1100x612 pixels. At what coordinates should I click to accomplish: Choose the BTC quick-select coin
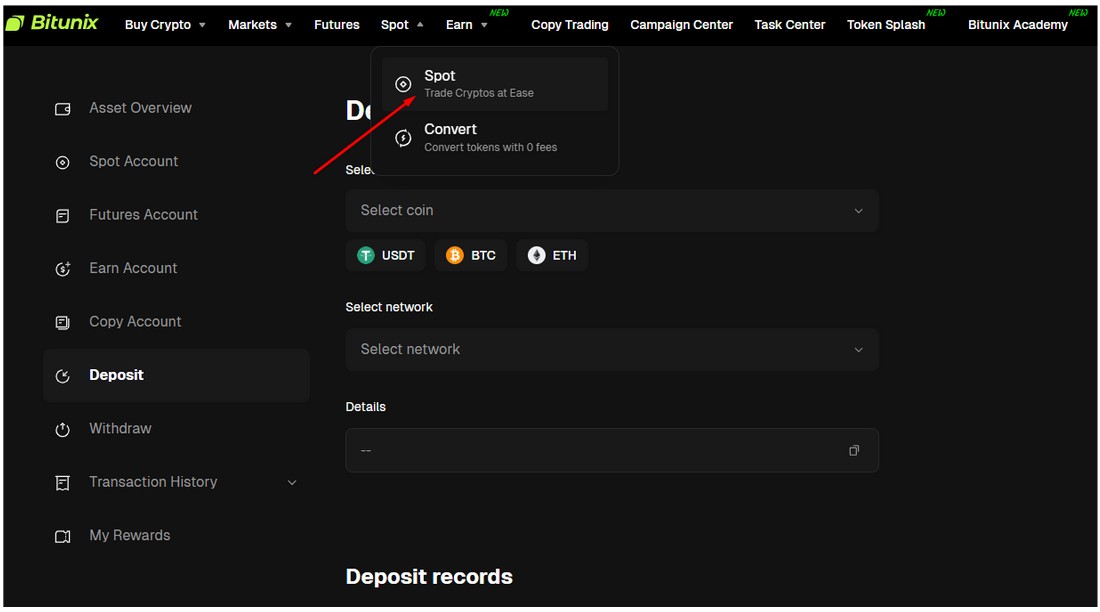click(471, 256)
